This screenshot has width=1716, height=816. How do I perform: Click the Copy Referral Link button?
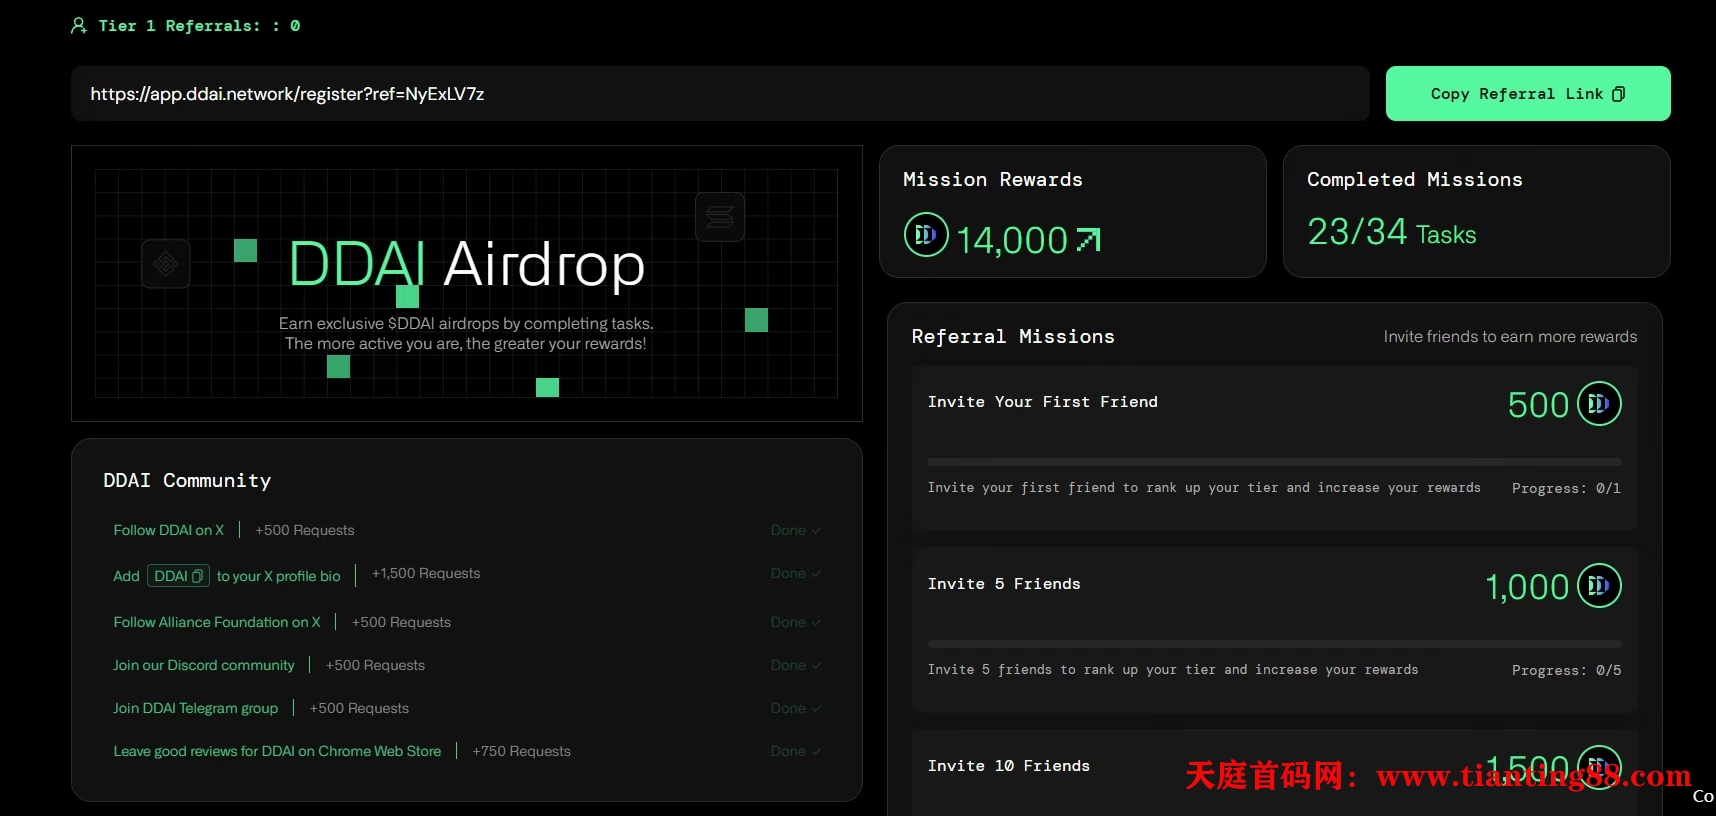pyautogui.click(x=1528, y=94)
